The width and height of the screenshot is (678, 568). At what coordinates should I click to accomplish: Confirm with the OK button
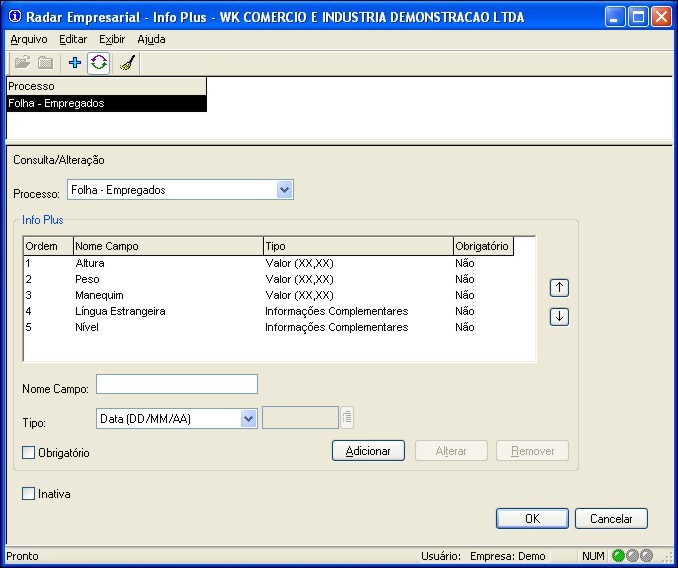533,519
